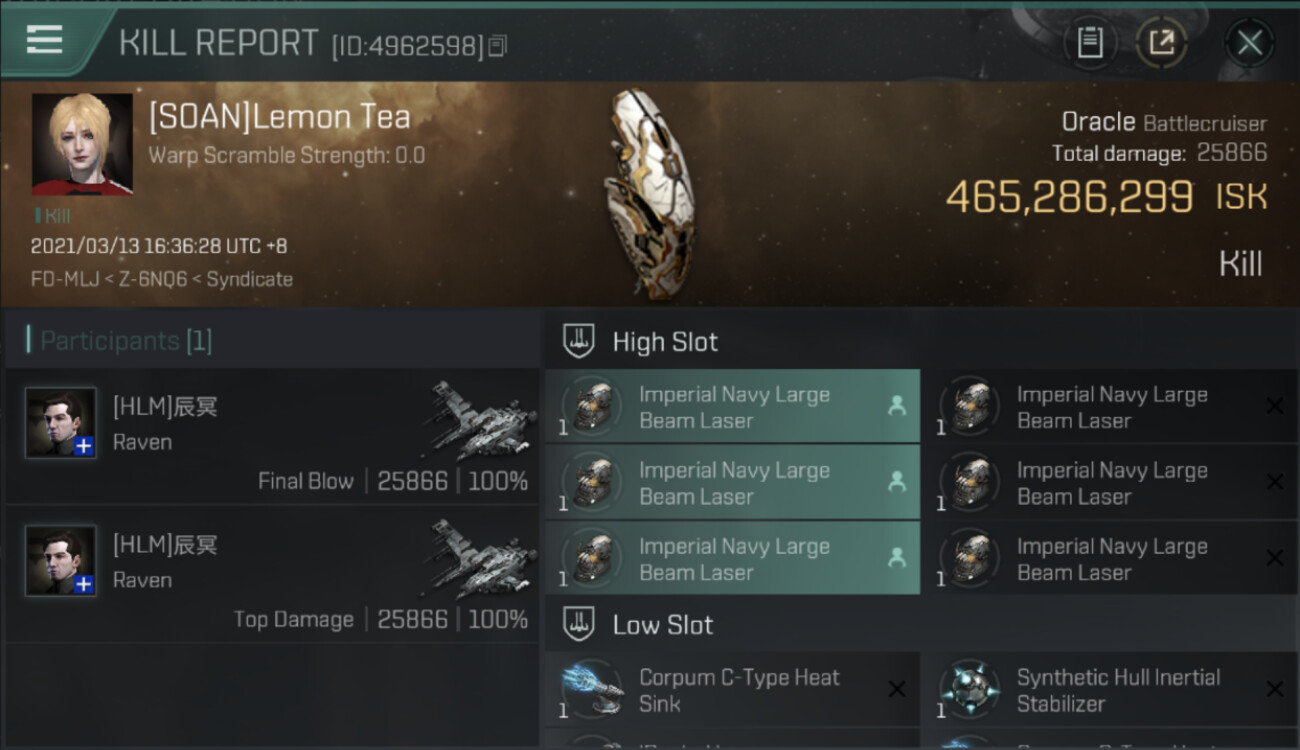Open the clipboard notes icon
Viewport: 1300px width, 750px height.
click(1090, 43)
